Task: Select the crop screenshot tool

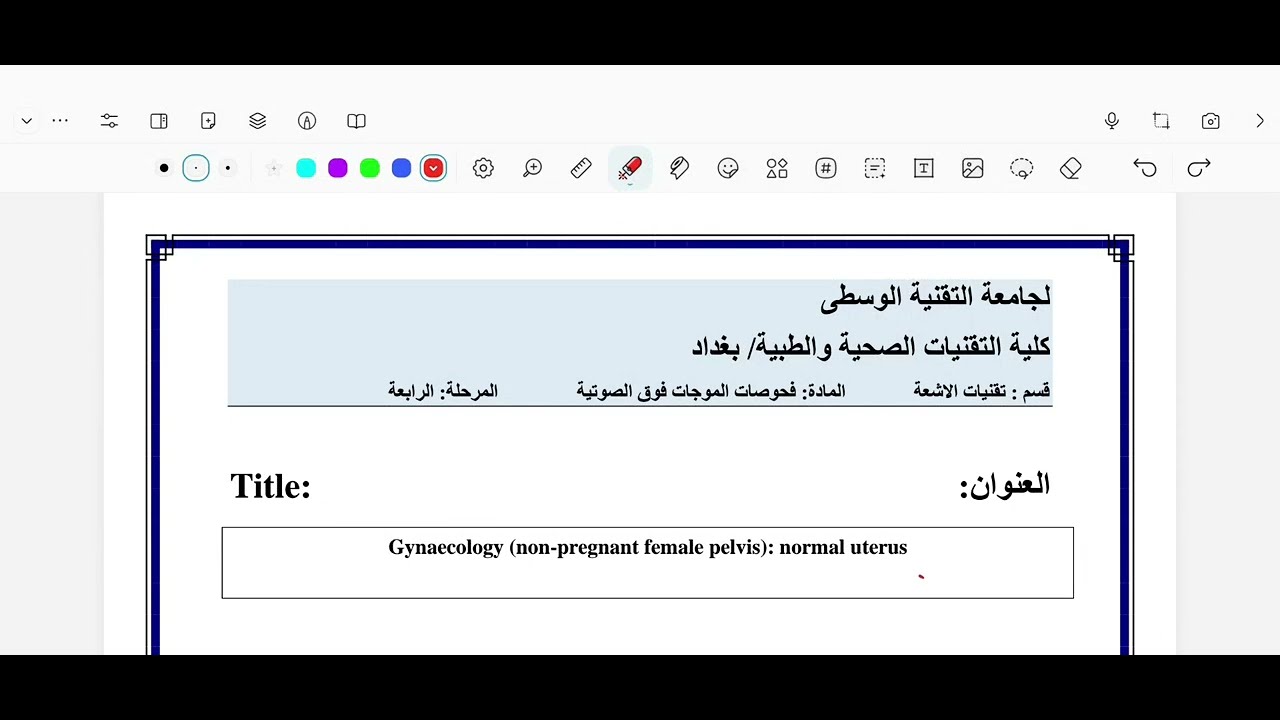Action: [1161, 121]
